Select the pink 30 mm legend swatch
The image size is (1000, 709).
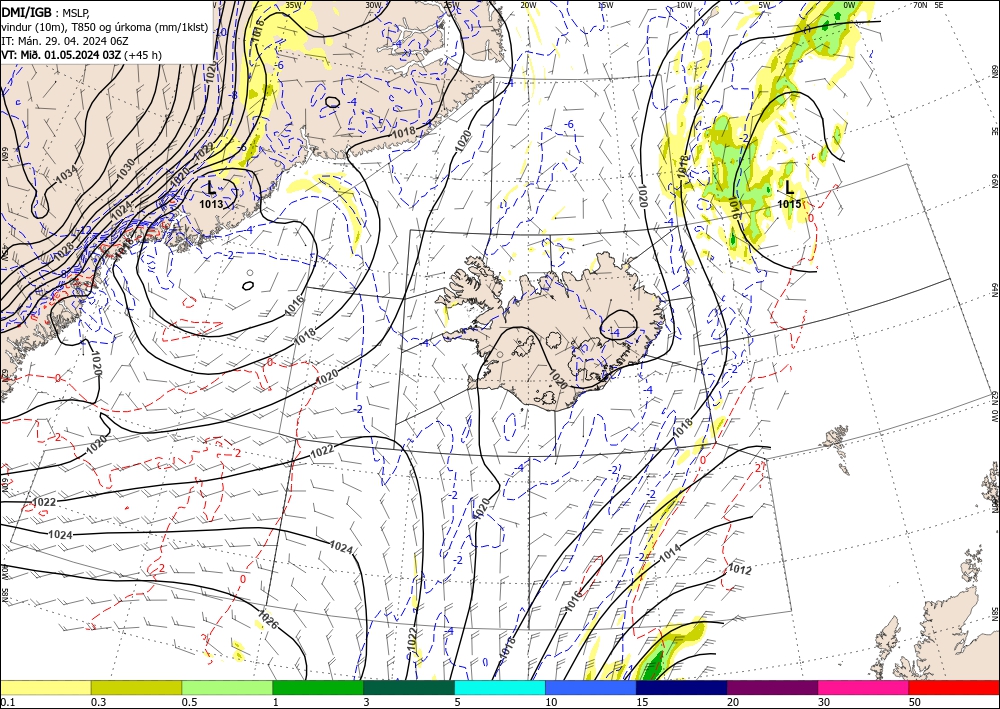[863, 687]
